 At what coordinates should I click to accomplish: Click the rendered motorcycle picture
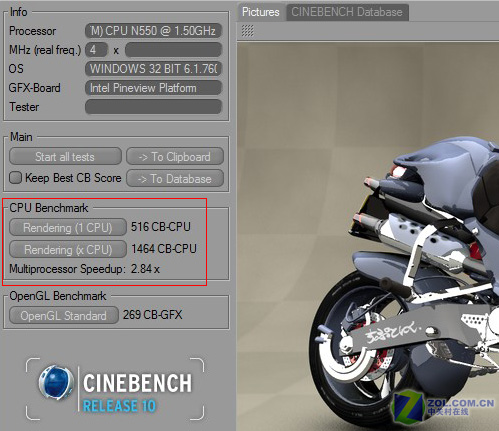368,237
